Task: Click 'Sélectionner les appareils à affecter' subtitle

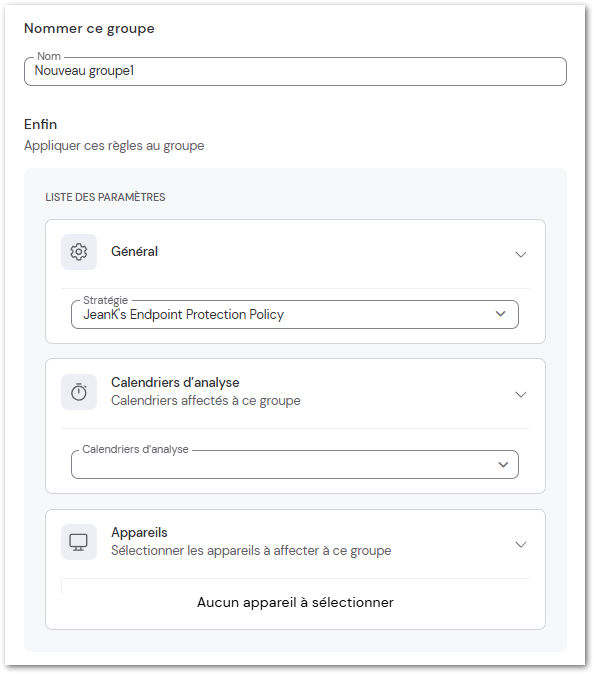Action: [251, 551]
